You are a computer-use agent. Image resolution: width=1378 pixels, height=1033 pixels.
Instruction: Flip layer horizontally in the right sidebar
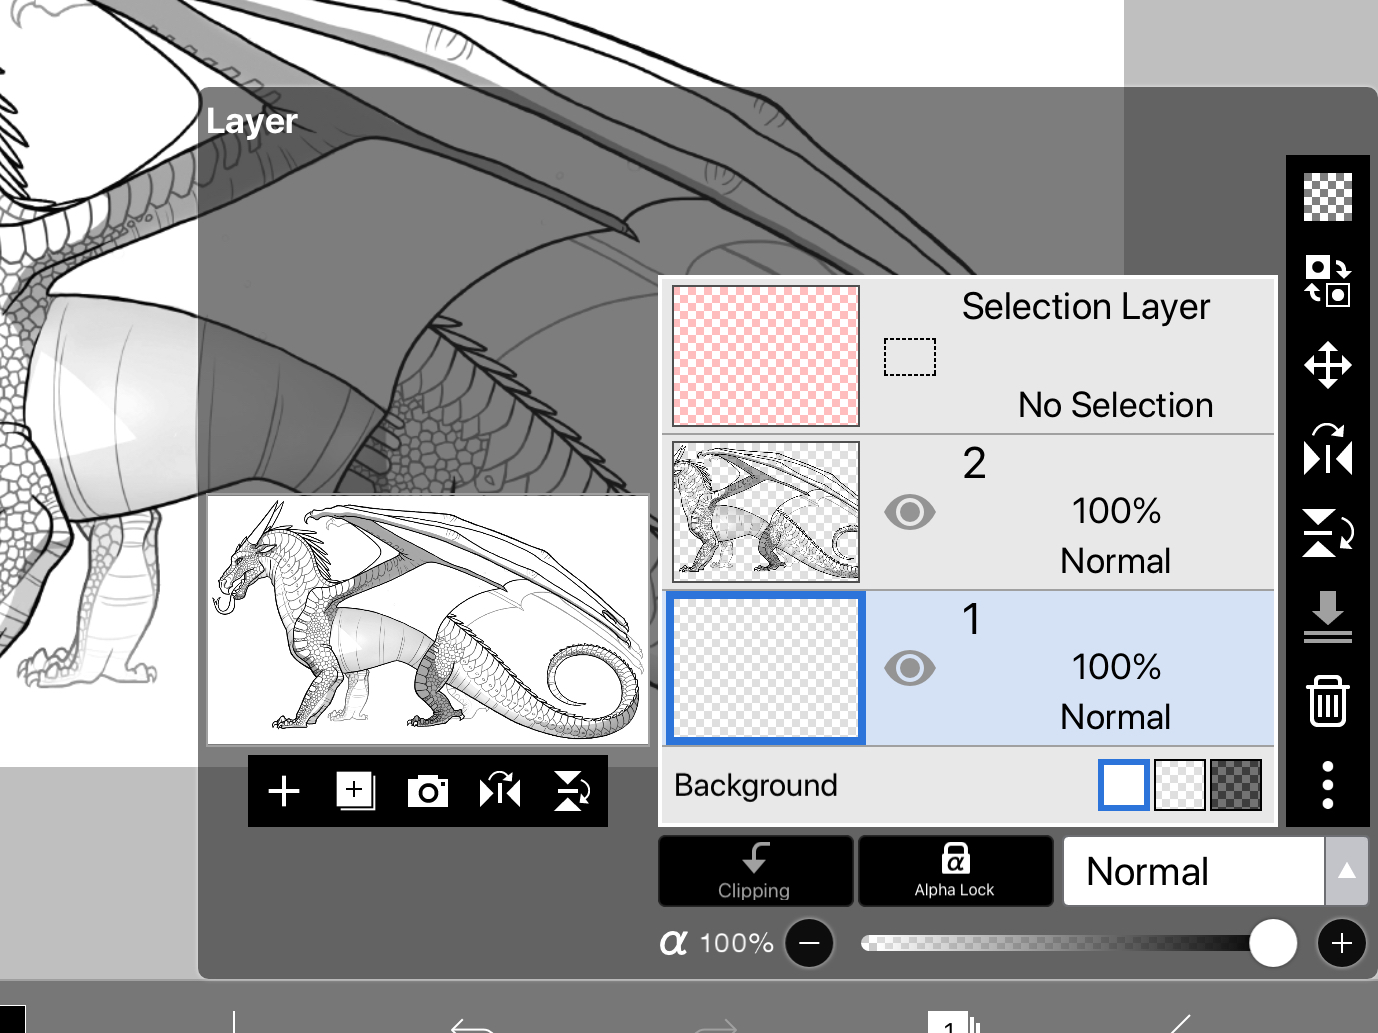pos(1327,450)
